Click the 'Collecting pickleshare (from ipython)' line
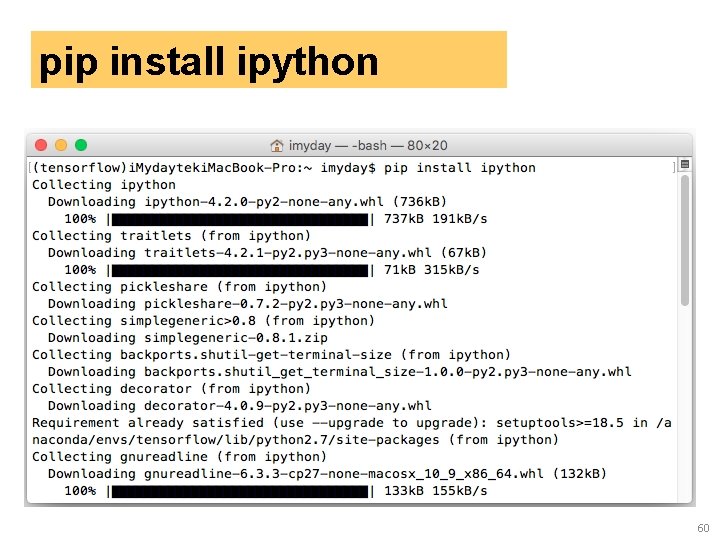Viewport: 720px width, 540px height. pyautogui.click(x=179, y=287)
